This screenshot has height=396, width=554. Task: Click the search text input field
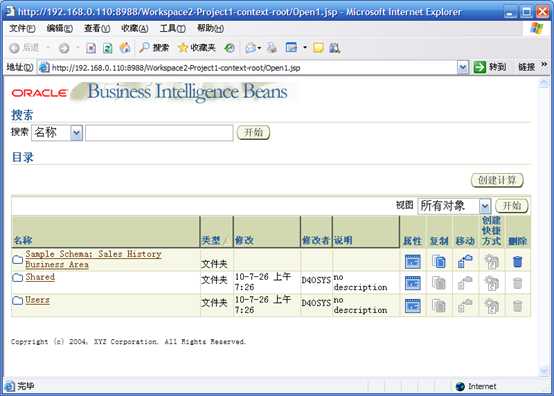tap(159, 133)
